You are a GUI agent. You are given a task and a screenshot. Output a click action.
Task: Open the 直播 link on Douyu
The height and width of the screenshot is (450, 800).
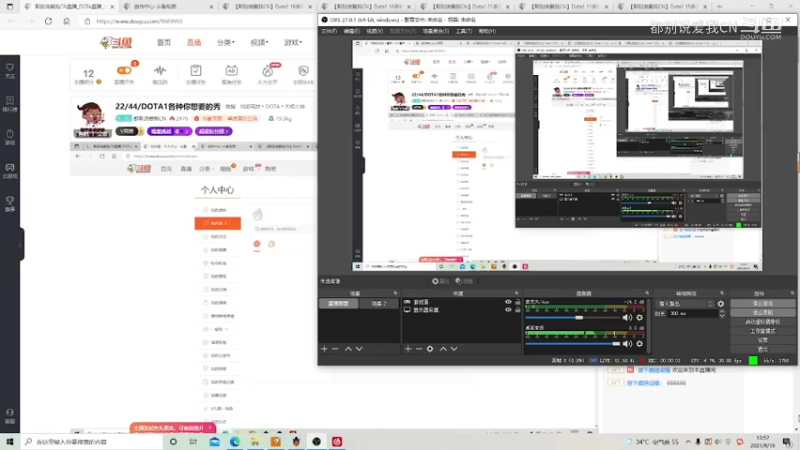(194, 43)
